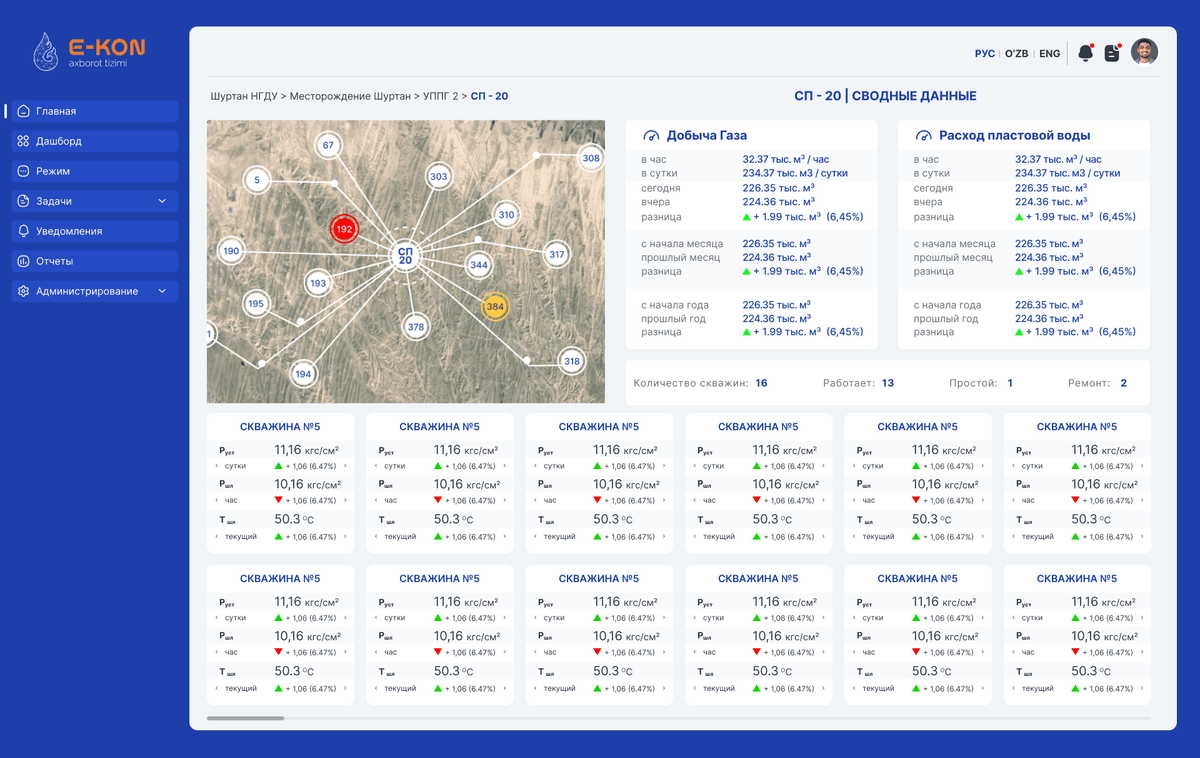Switch language to ENG
1200x758 pixels.
coord(1050,54)
